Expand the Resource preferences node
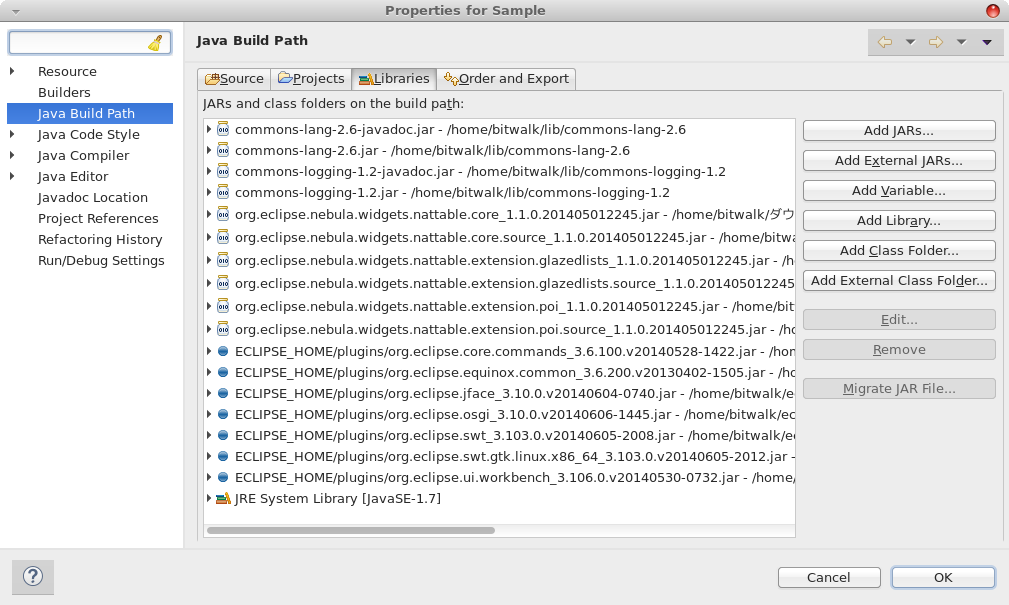This screenshot has width=1009, height=605. click(x=12, y=71)
